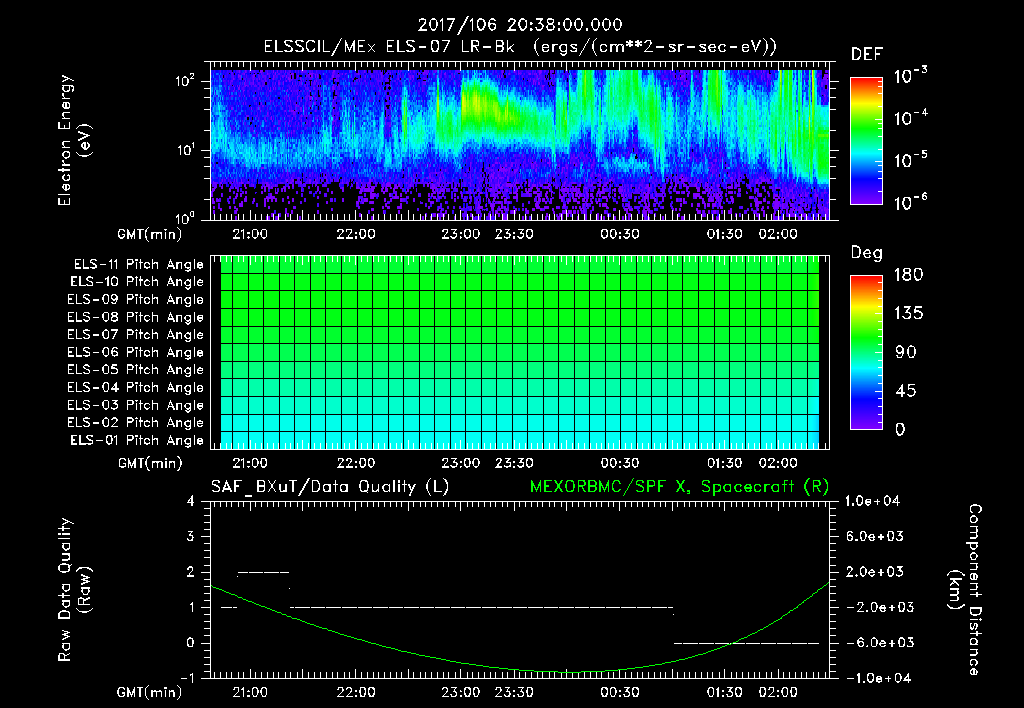1024x708 pixels.
Task: Select the ELS-05 Pitch Angle row label
Action: (x=135, y=370)
